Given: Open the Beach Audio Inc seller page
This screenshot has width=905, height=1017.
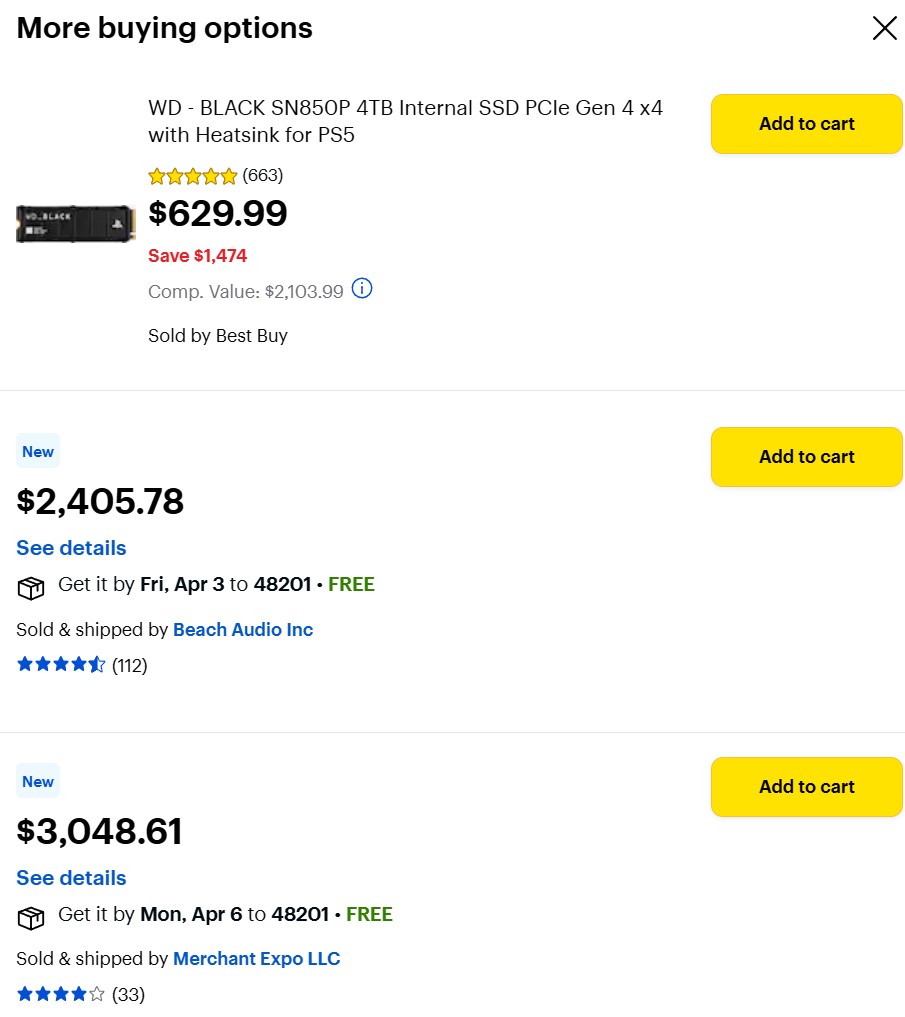Looking at the screenshot, I should point(243,630).
